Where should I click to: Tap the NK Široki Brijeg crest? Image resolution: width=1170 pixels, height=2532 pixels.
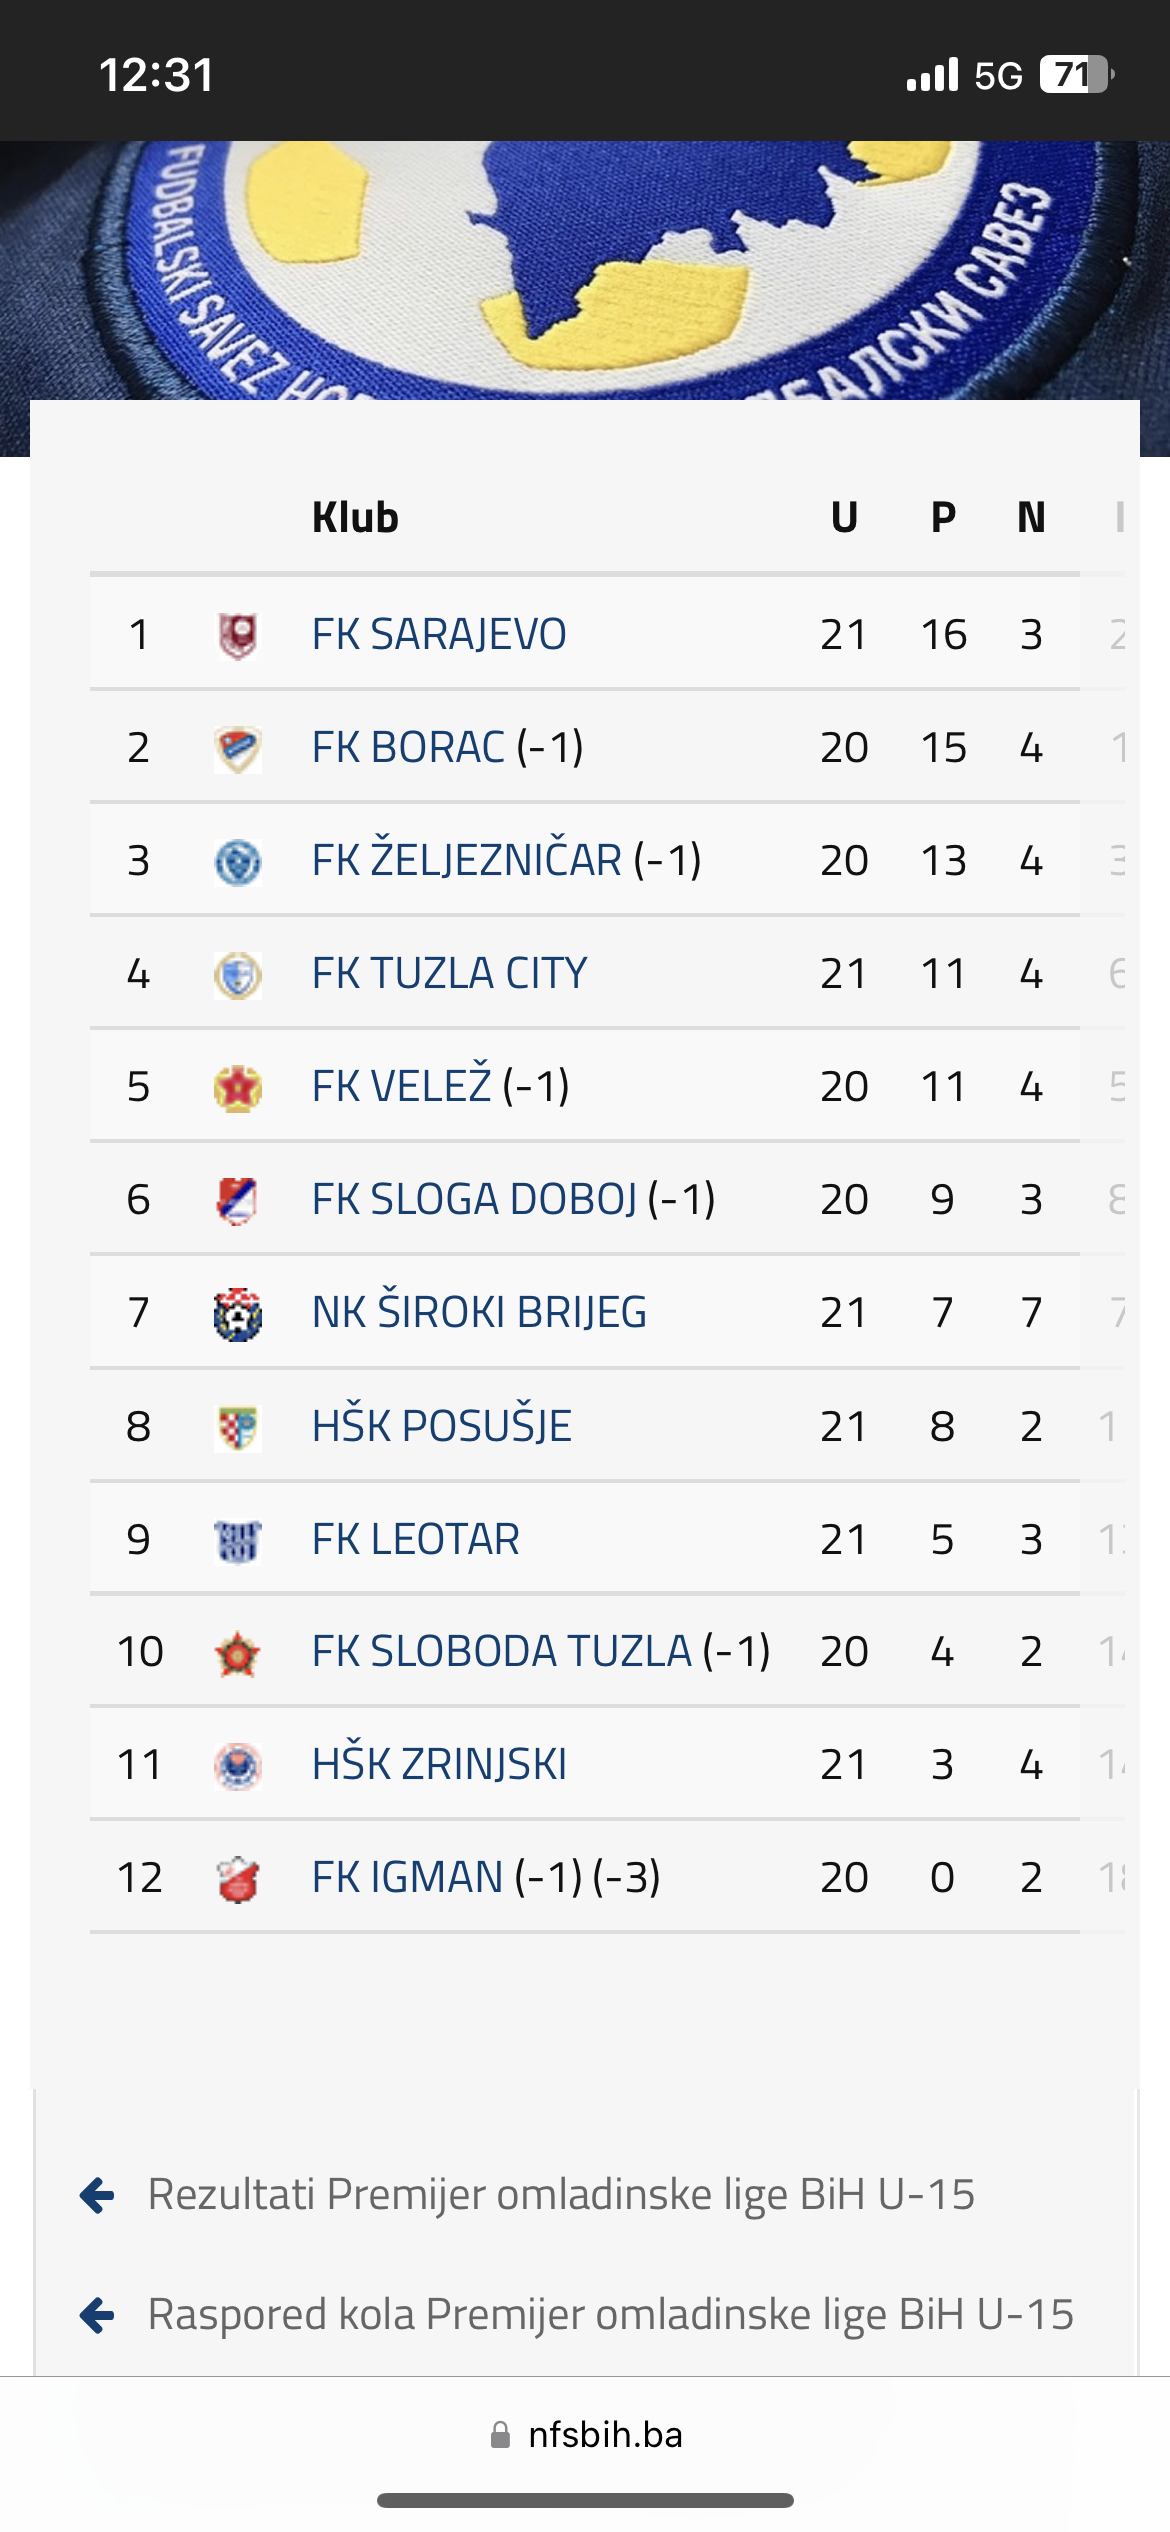pos(238,1314)
